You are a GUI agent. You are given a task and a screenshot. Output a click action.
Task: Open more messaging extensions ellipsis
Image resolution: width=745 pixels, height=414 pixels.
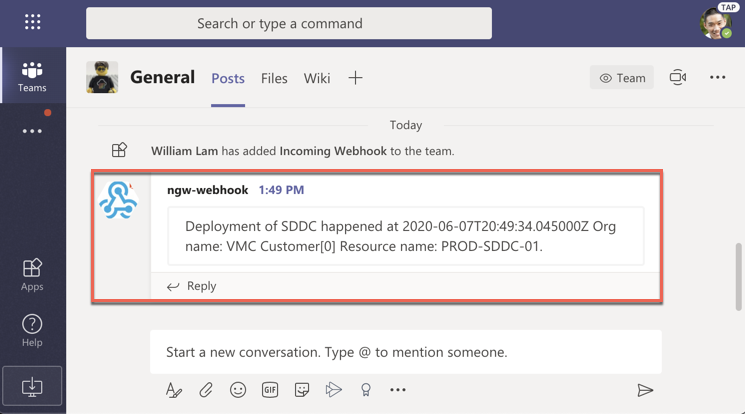398,390
